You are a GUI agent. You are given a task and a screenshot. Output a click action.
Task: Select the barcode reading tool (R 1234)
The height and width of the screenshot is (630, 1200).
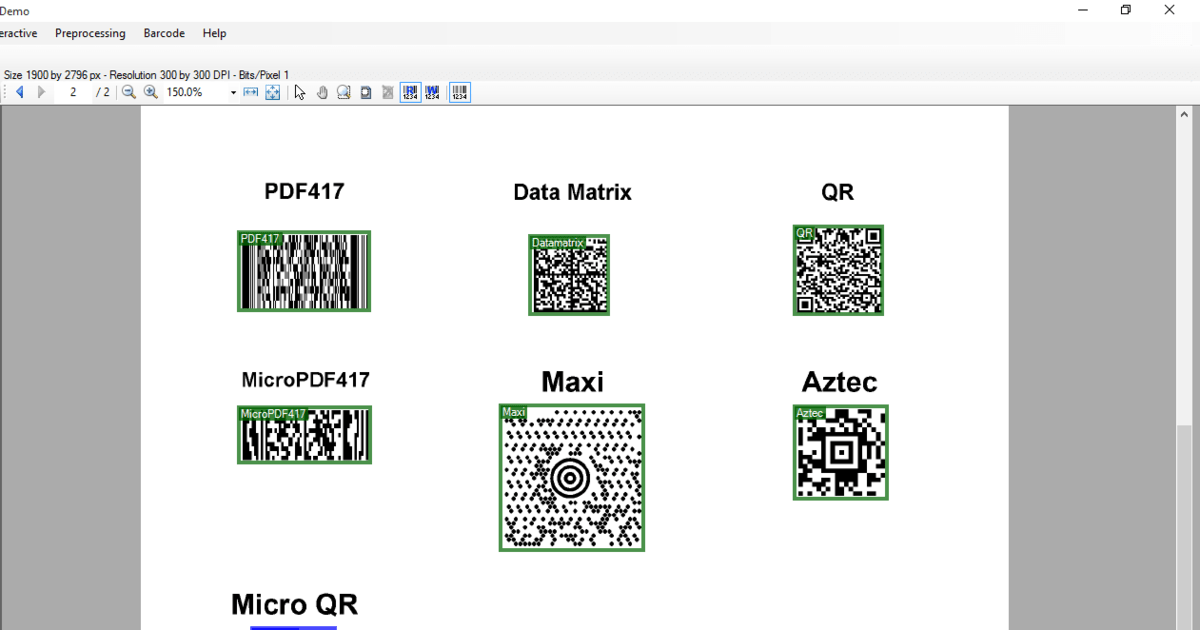[410, 92]
